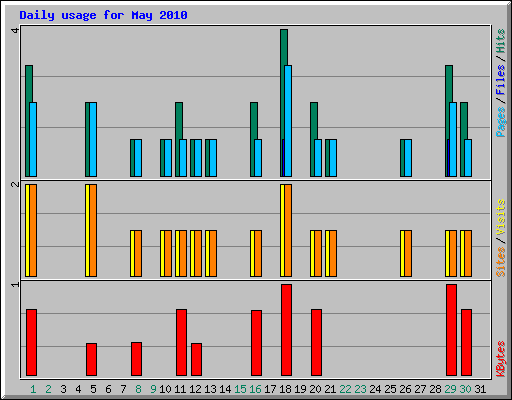Image resolution: width=512 pixels, height=400 pixels.
Task: Click the y-axis value '4' of top chart
Action: coord(15,31)
